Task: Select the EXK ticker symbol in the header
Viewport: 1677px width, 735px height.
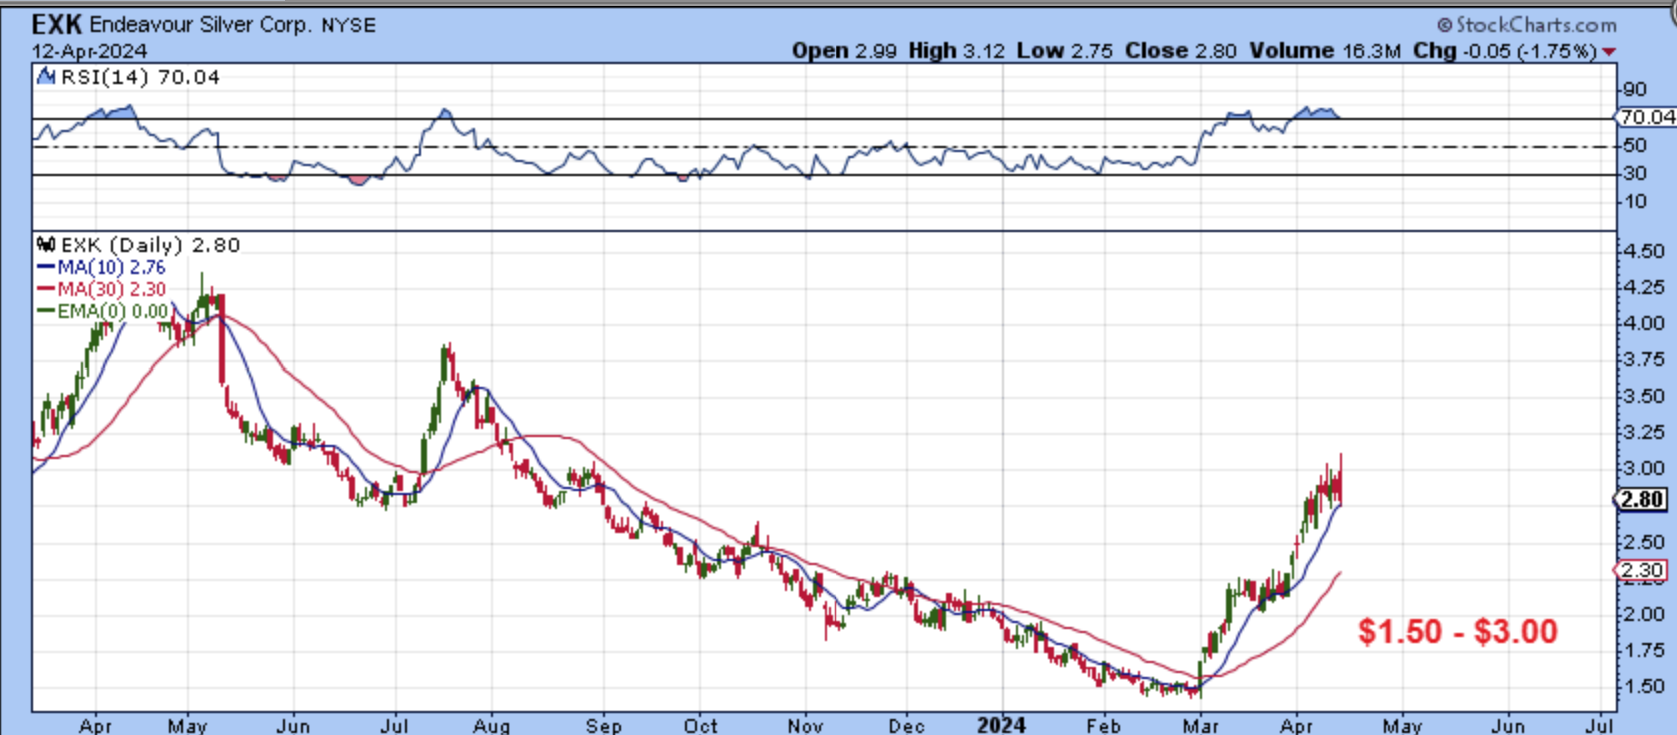Action: [x=57, y=24]
